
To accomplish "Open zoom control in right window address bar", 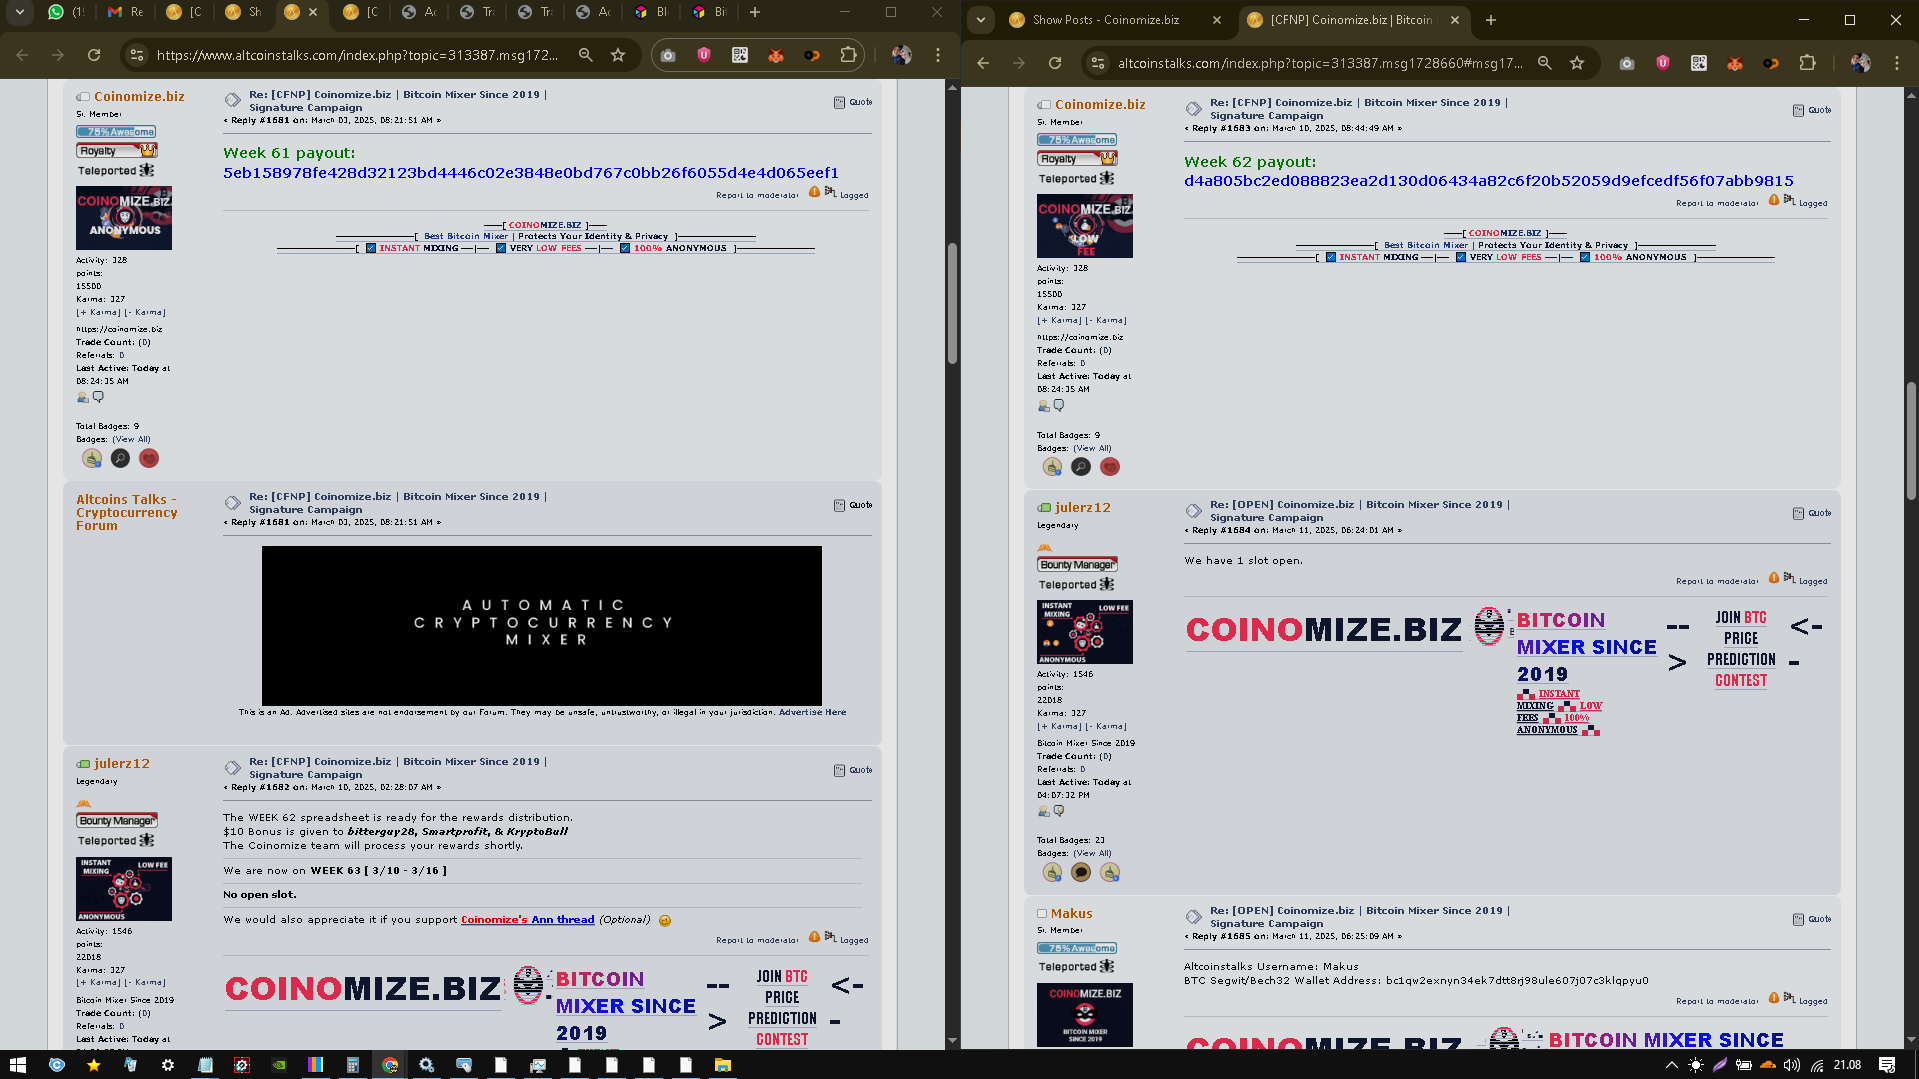I will (x=1545, y=63).
